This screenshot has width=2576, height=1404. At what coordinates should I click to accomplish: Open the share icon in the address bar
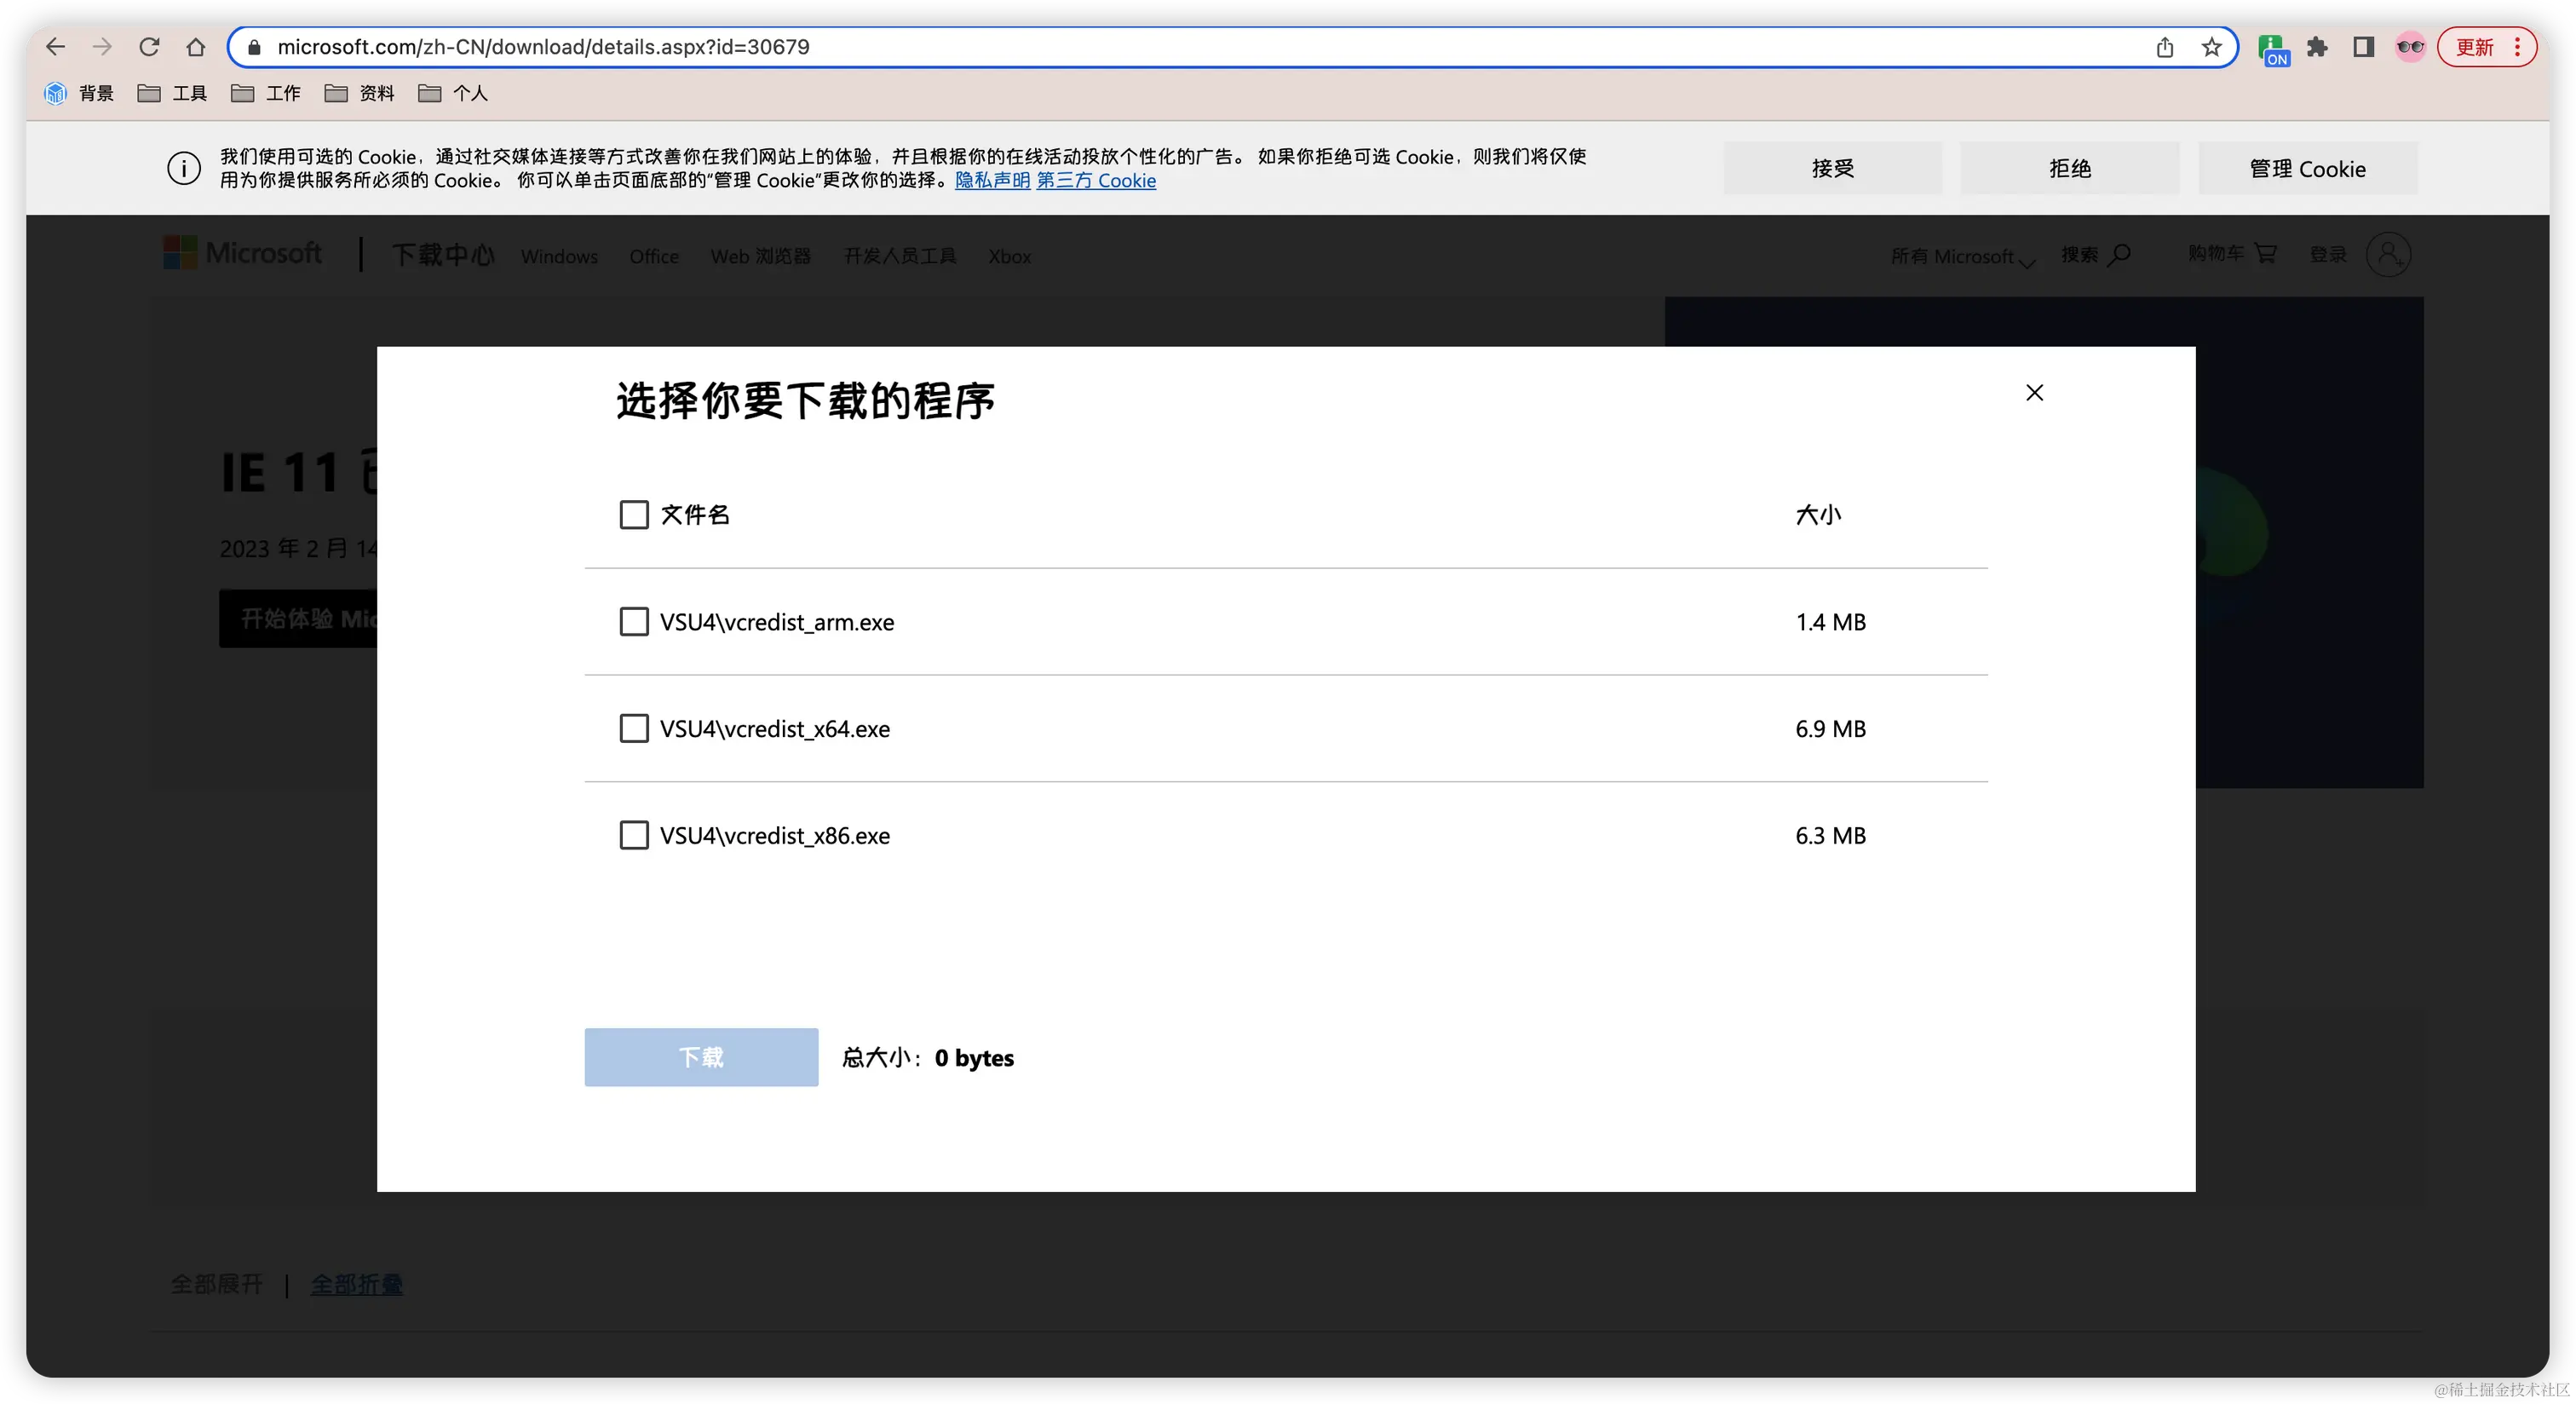tap(2165, 47)
